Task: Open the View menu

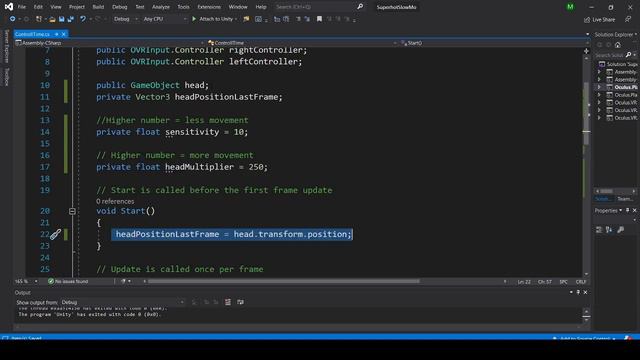Action: coord(56,7)
